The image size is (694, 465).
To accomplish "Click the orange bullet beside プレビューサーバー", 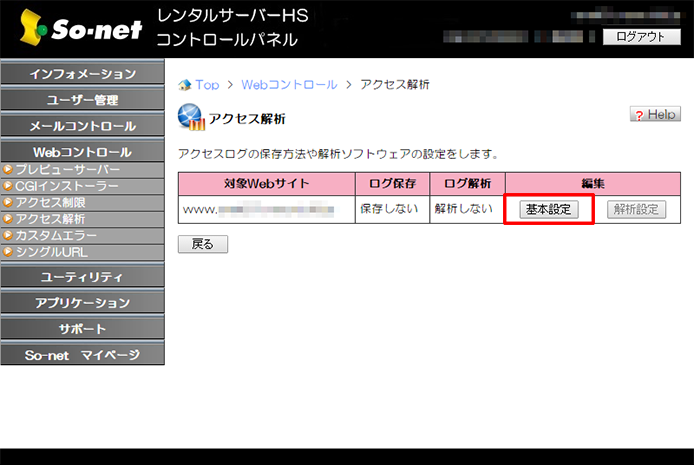I will (x=8, y=170).
